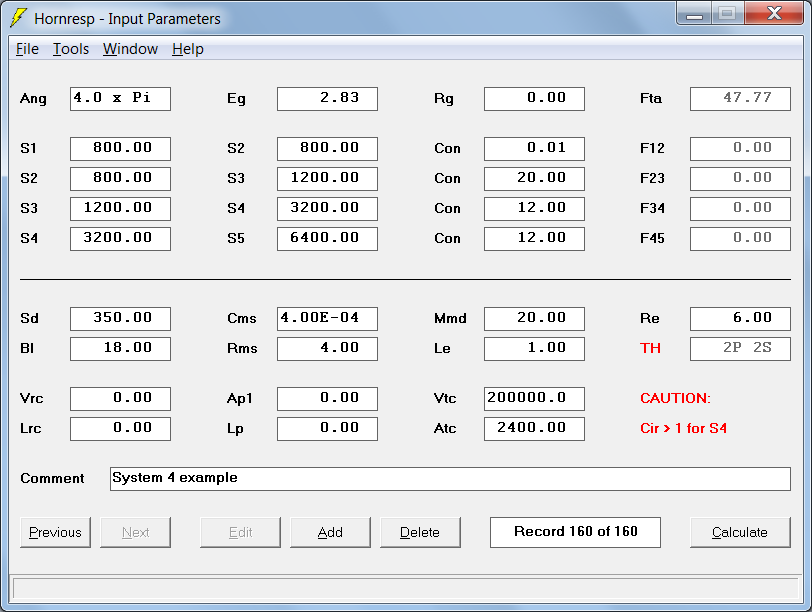Click the Atc field with 2400.00
The height and width of the screenshot is (612, 812).
534,429
